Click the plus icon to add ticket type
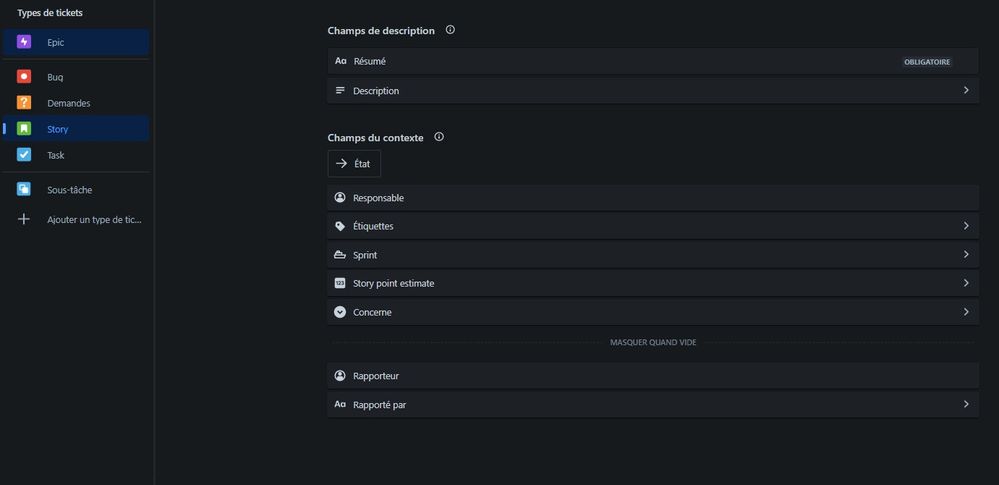Viewport: 999px width, 485px height. [x=24, y=219]
